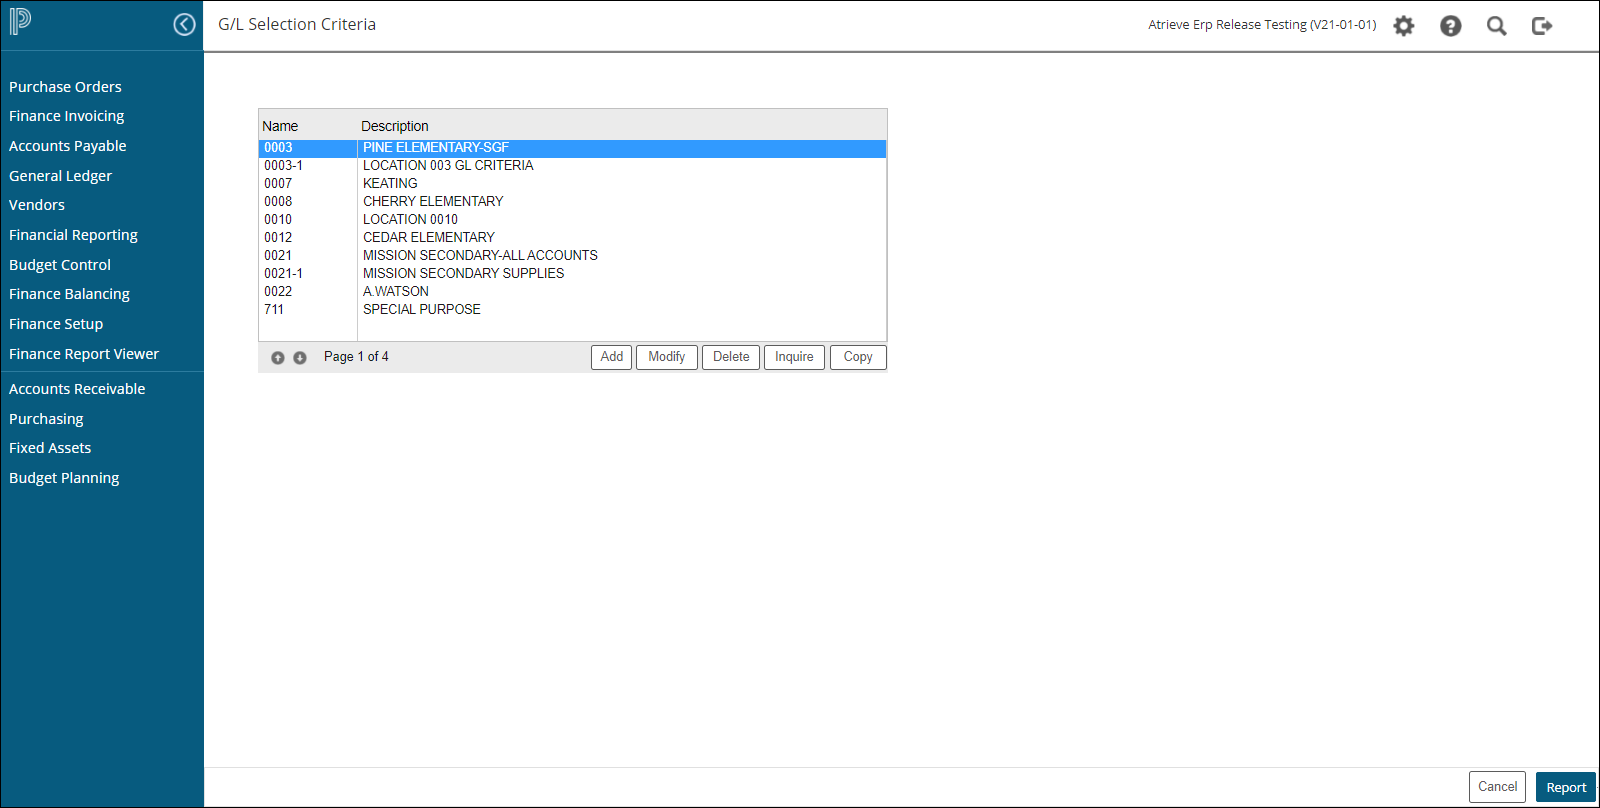The image size is (1600, 808).
Task: Open settings via the gear icon
Action: click(x=1404, y=26)
